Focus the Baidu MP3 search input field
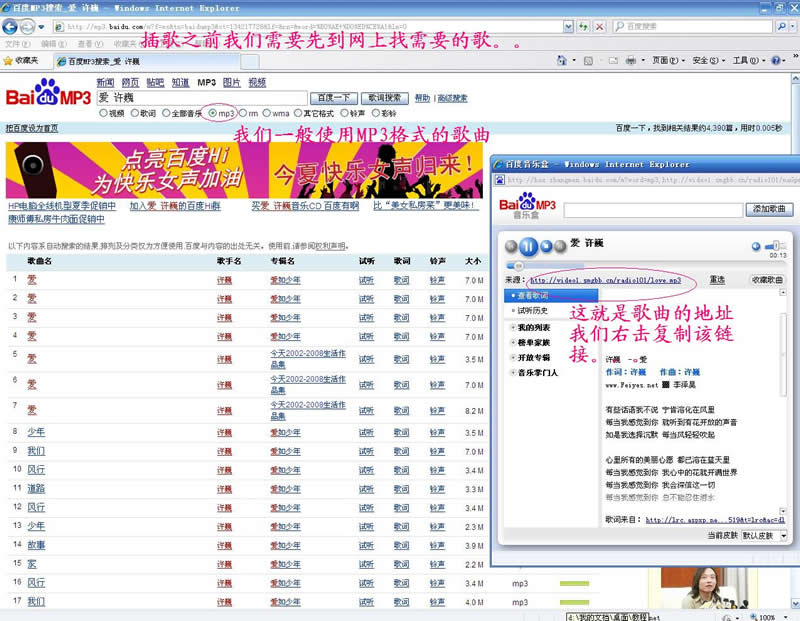The image size is (800, 621). (202, 98)
